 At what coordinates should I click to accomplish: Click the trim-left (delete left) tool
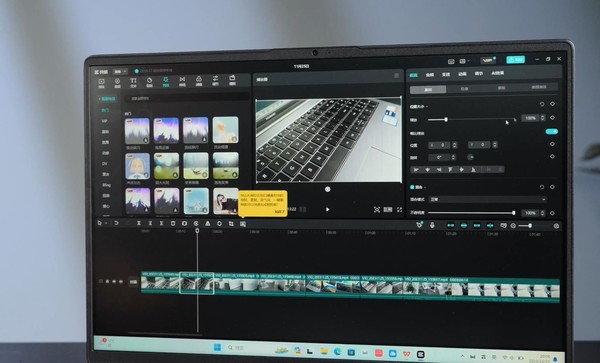[x=150, y=223]
